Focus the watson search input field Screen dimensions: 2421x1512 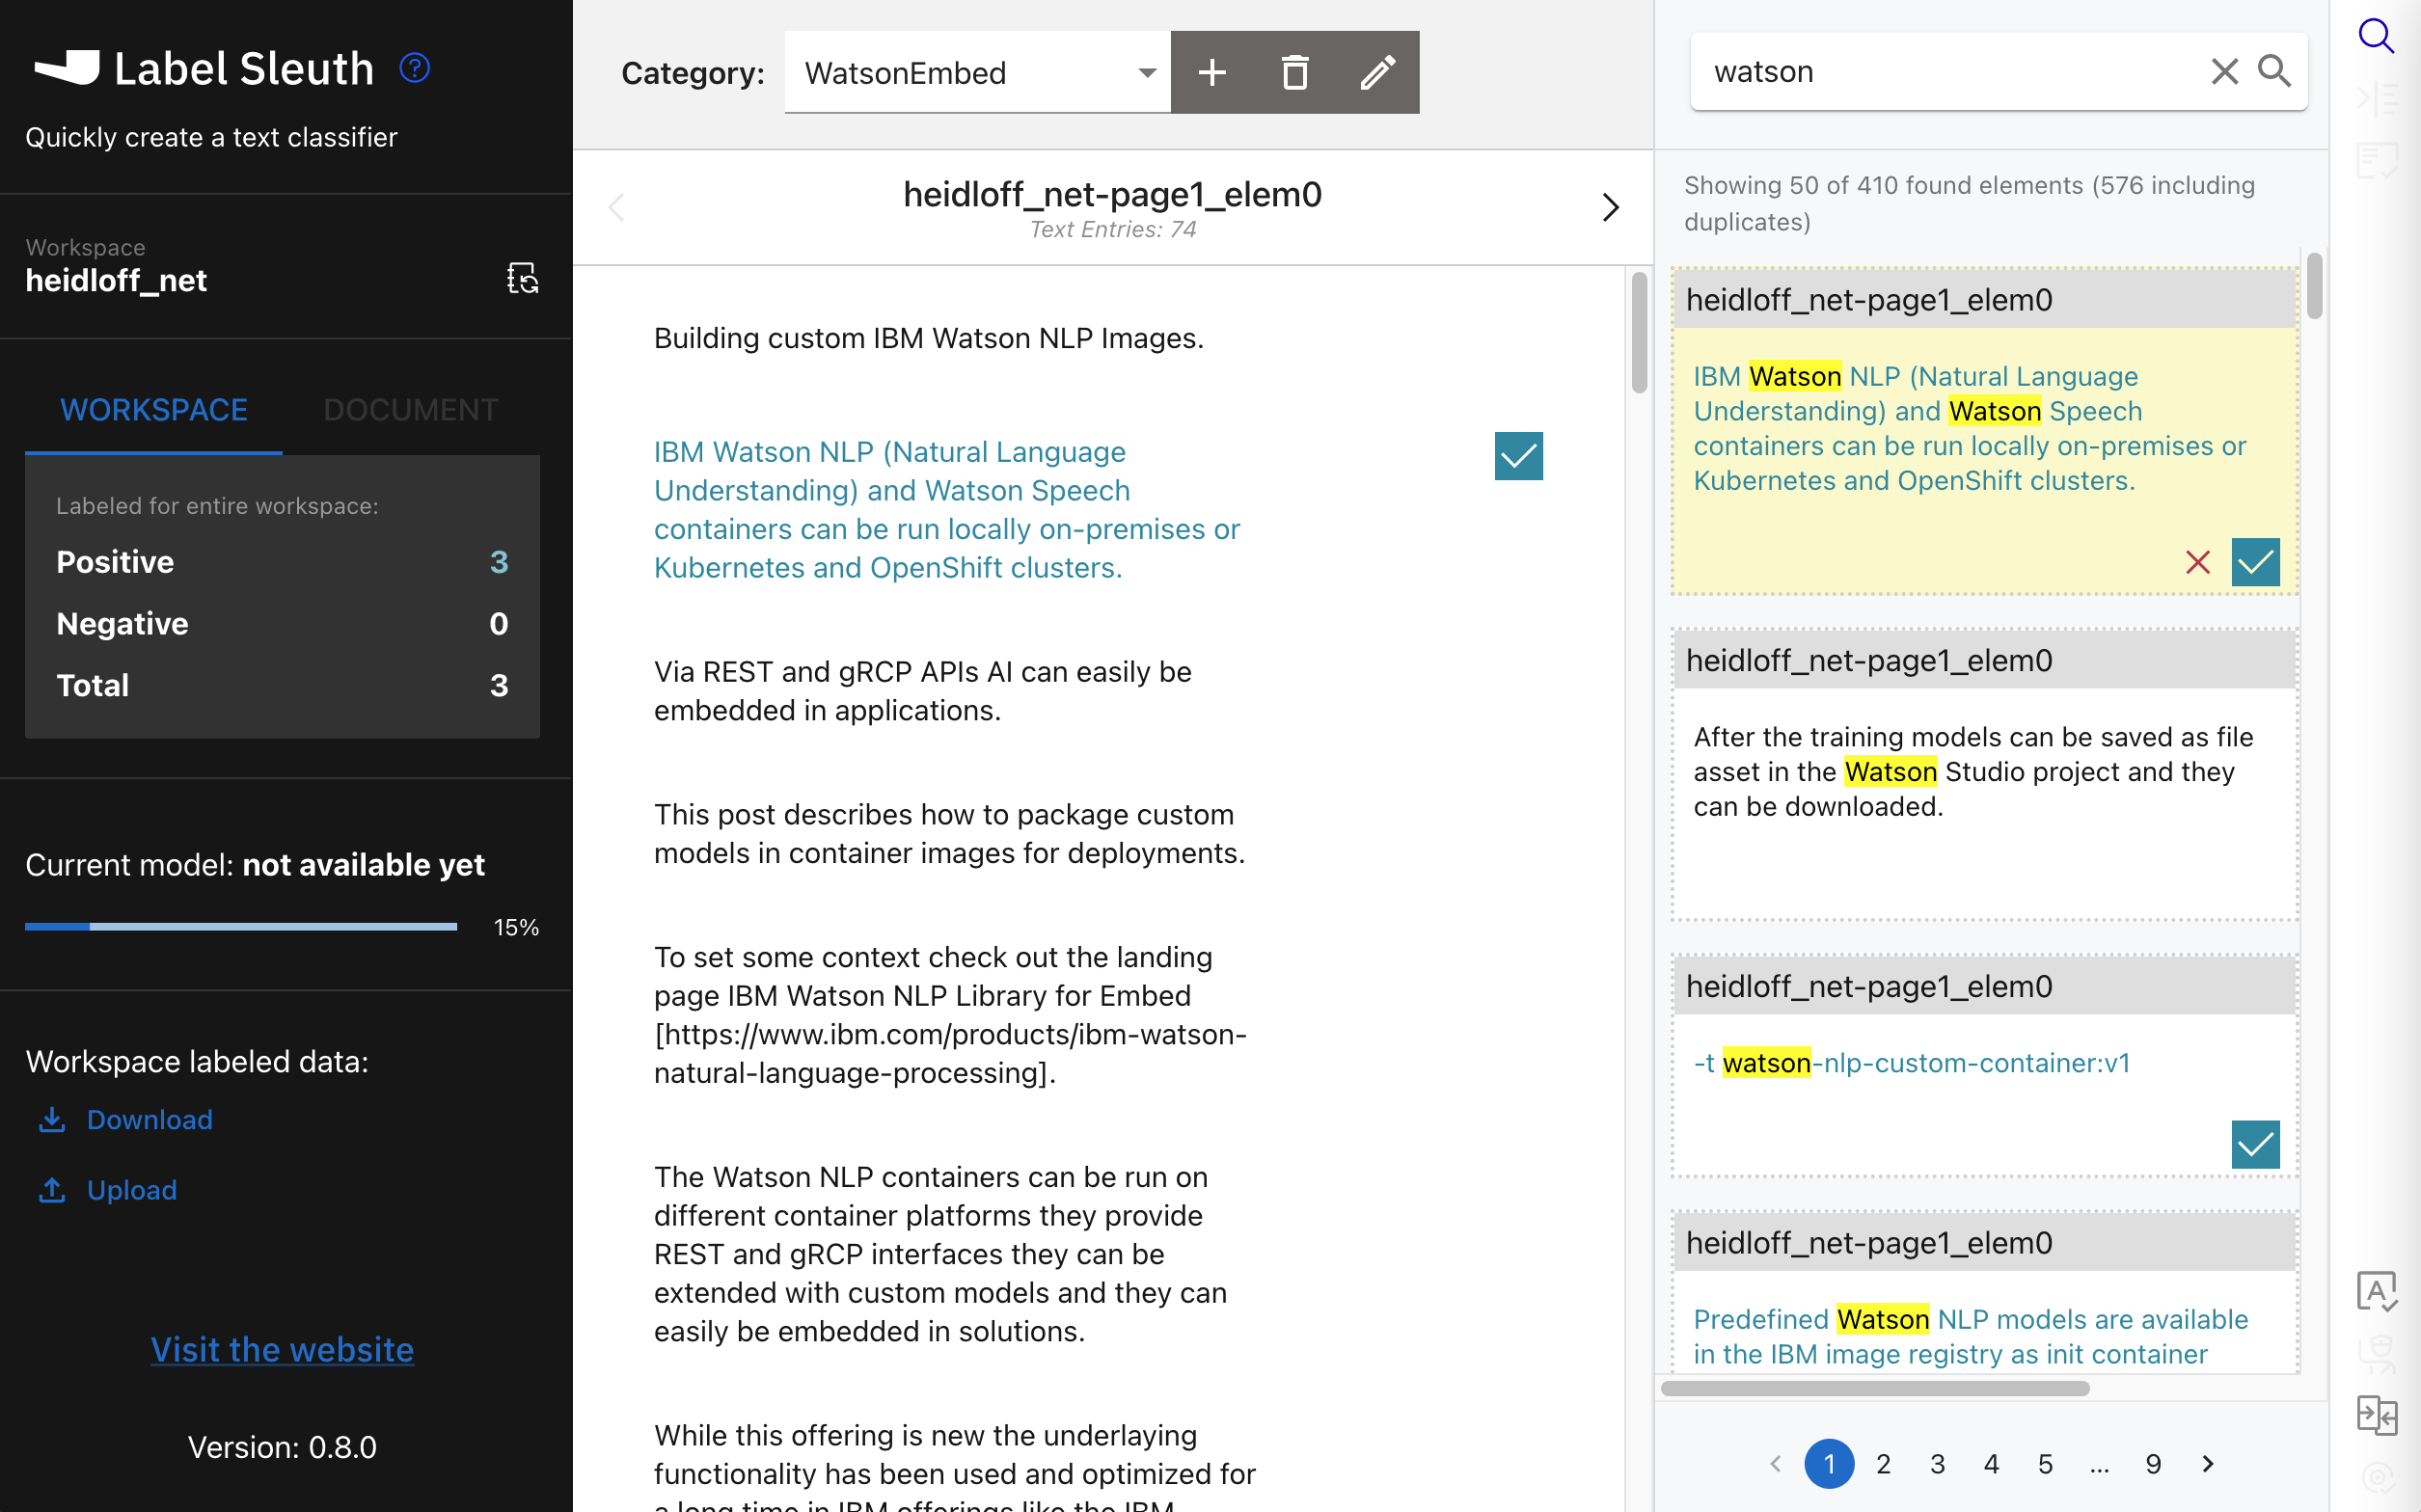[x=1950, y=71]
